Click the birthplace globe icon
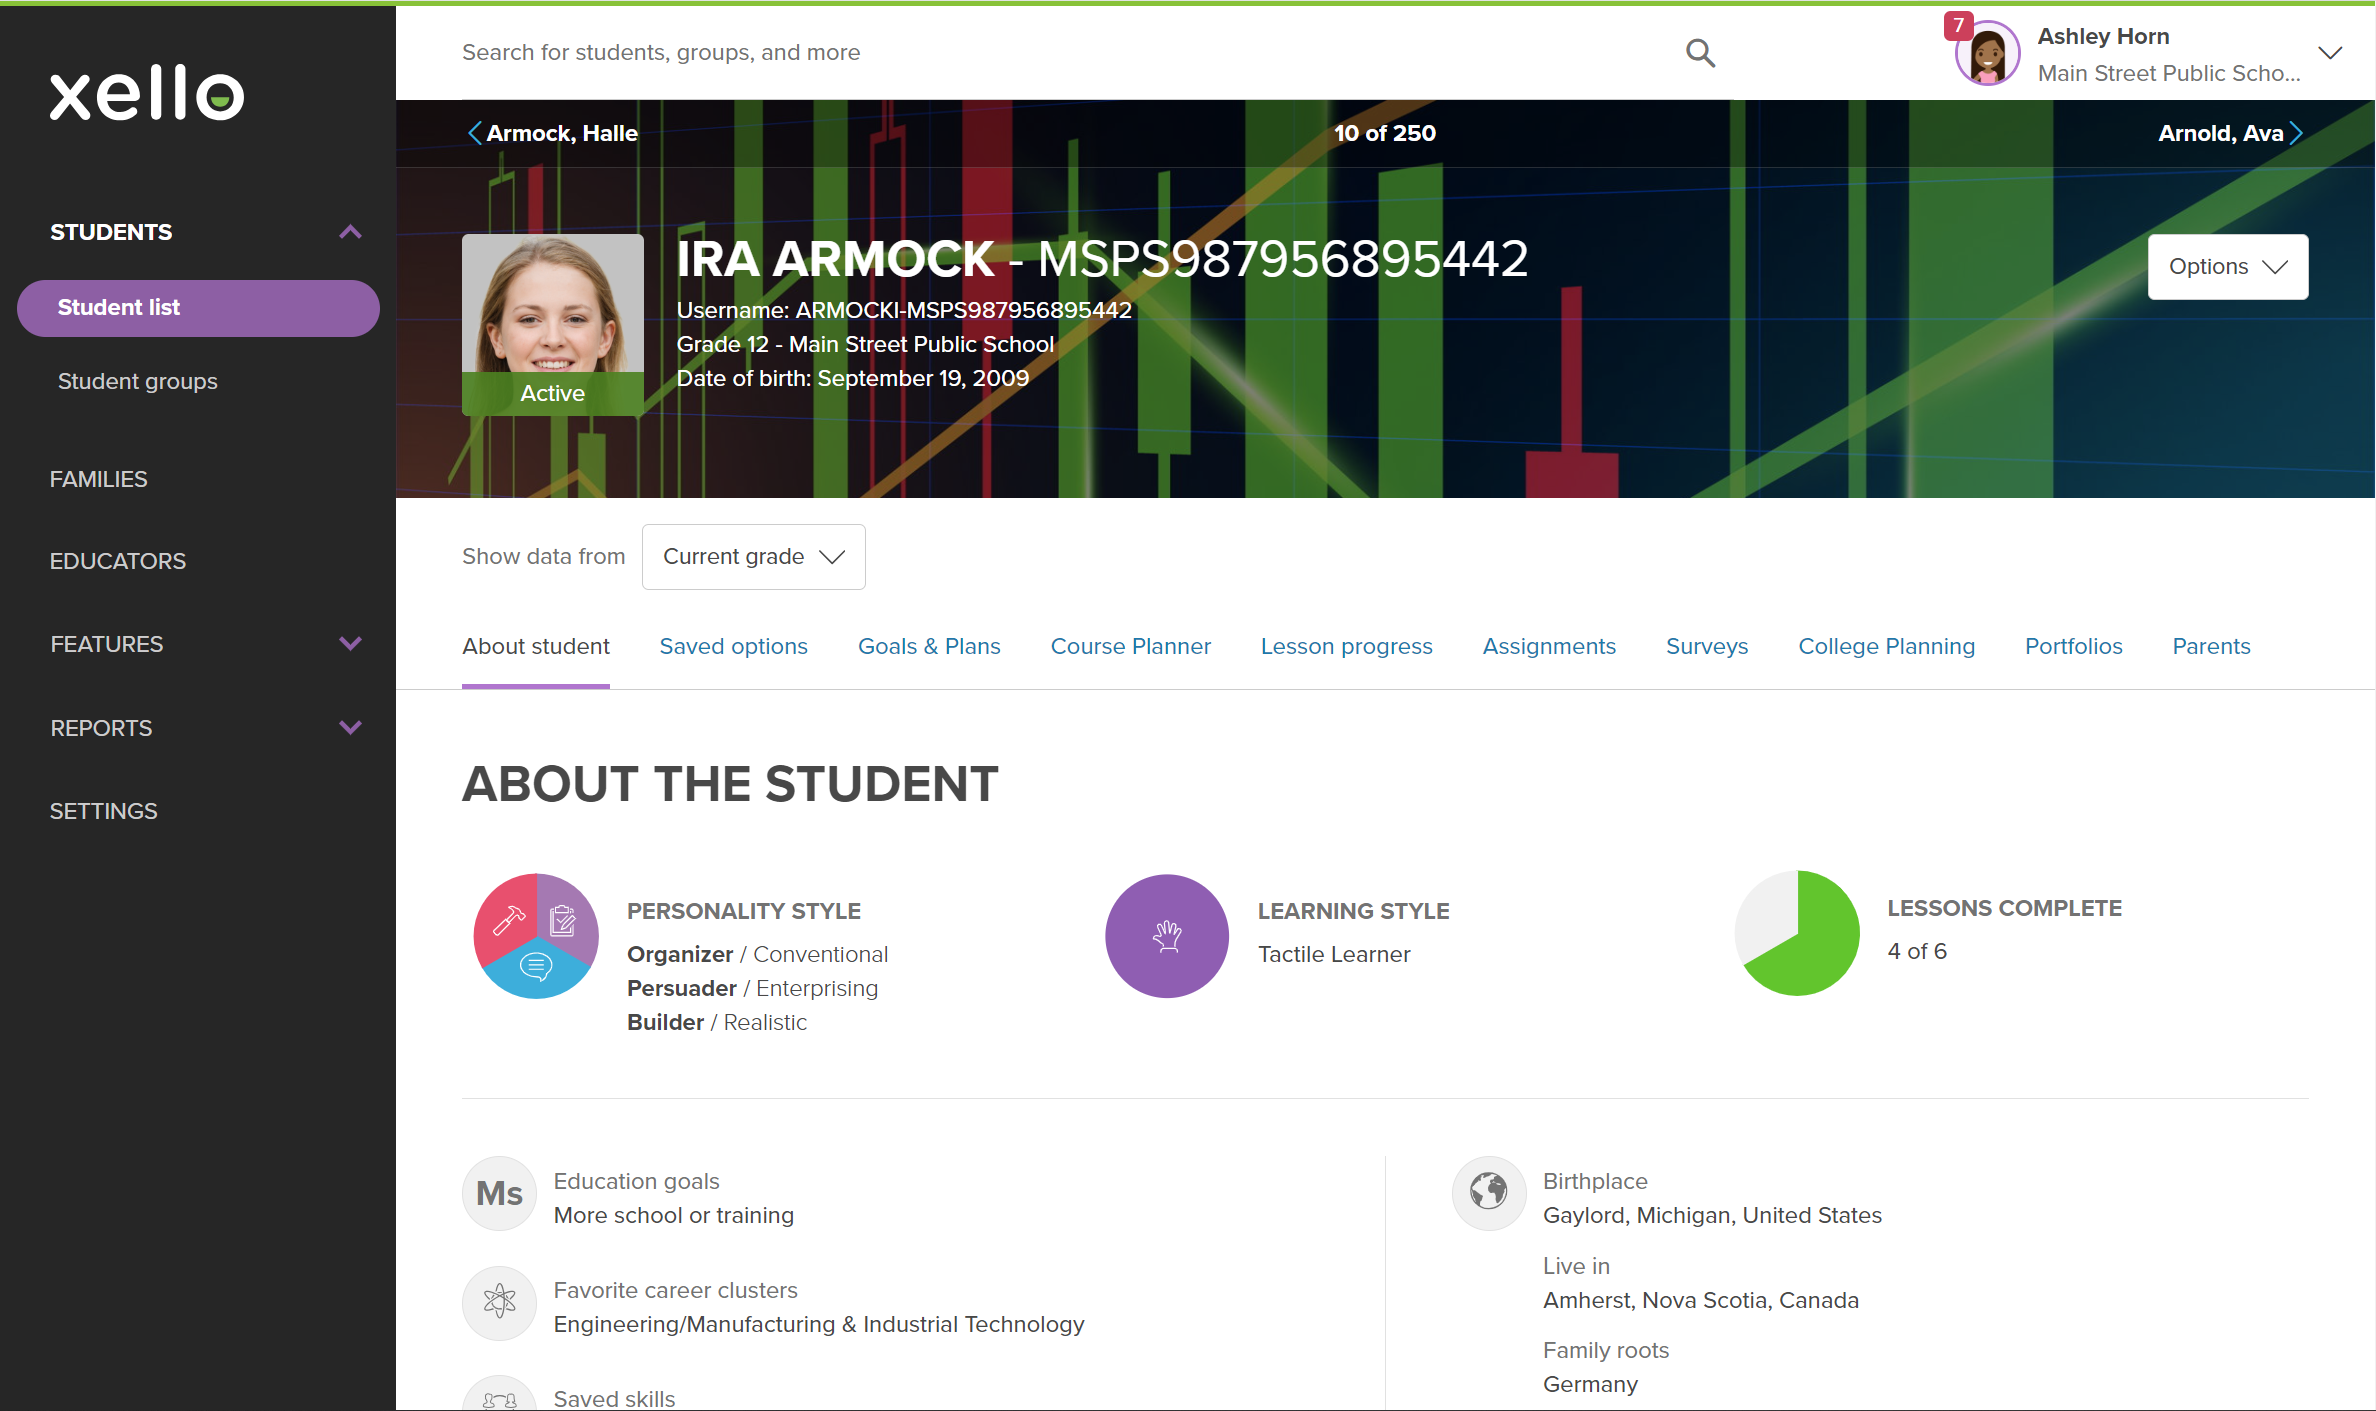The image size is (2376, 1411). pyautogui.click(x=1488, y=1193)
